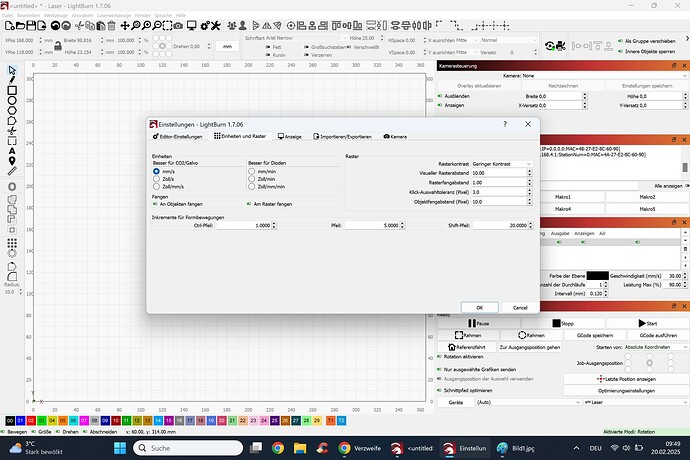This screenshot has height=460, width=690.
Task: Click the Group objects icon
Action: point(232,26)
